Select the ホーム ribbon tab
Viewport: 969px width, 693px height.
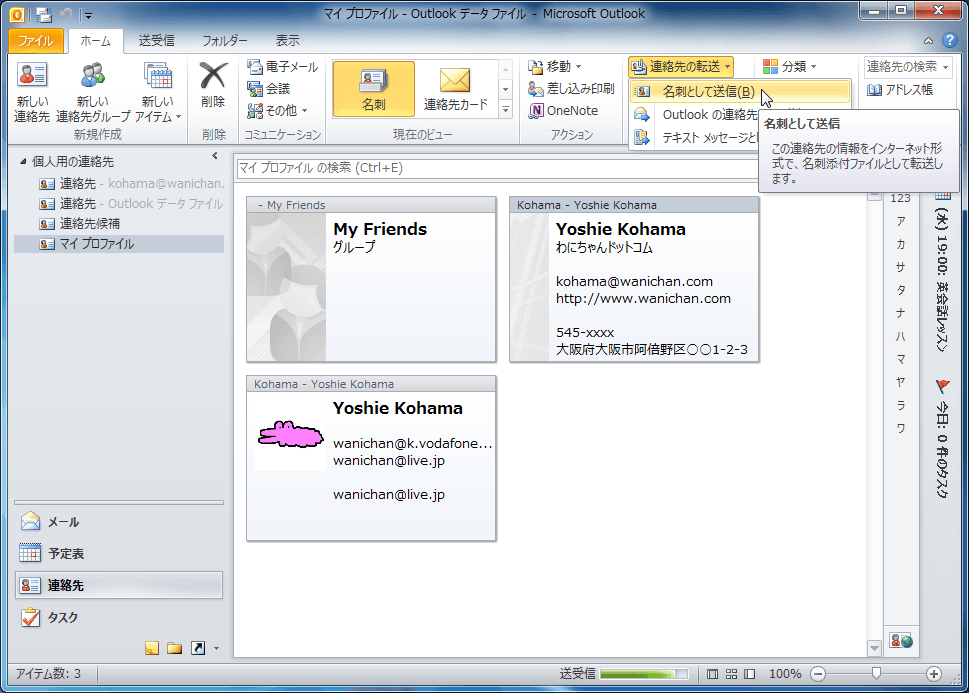click(x=95, y=41)
